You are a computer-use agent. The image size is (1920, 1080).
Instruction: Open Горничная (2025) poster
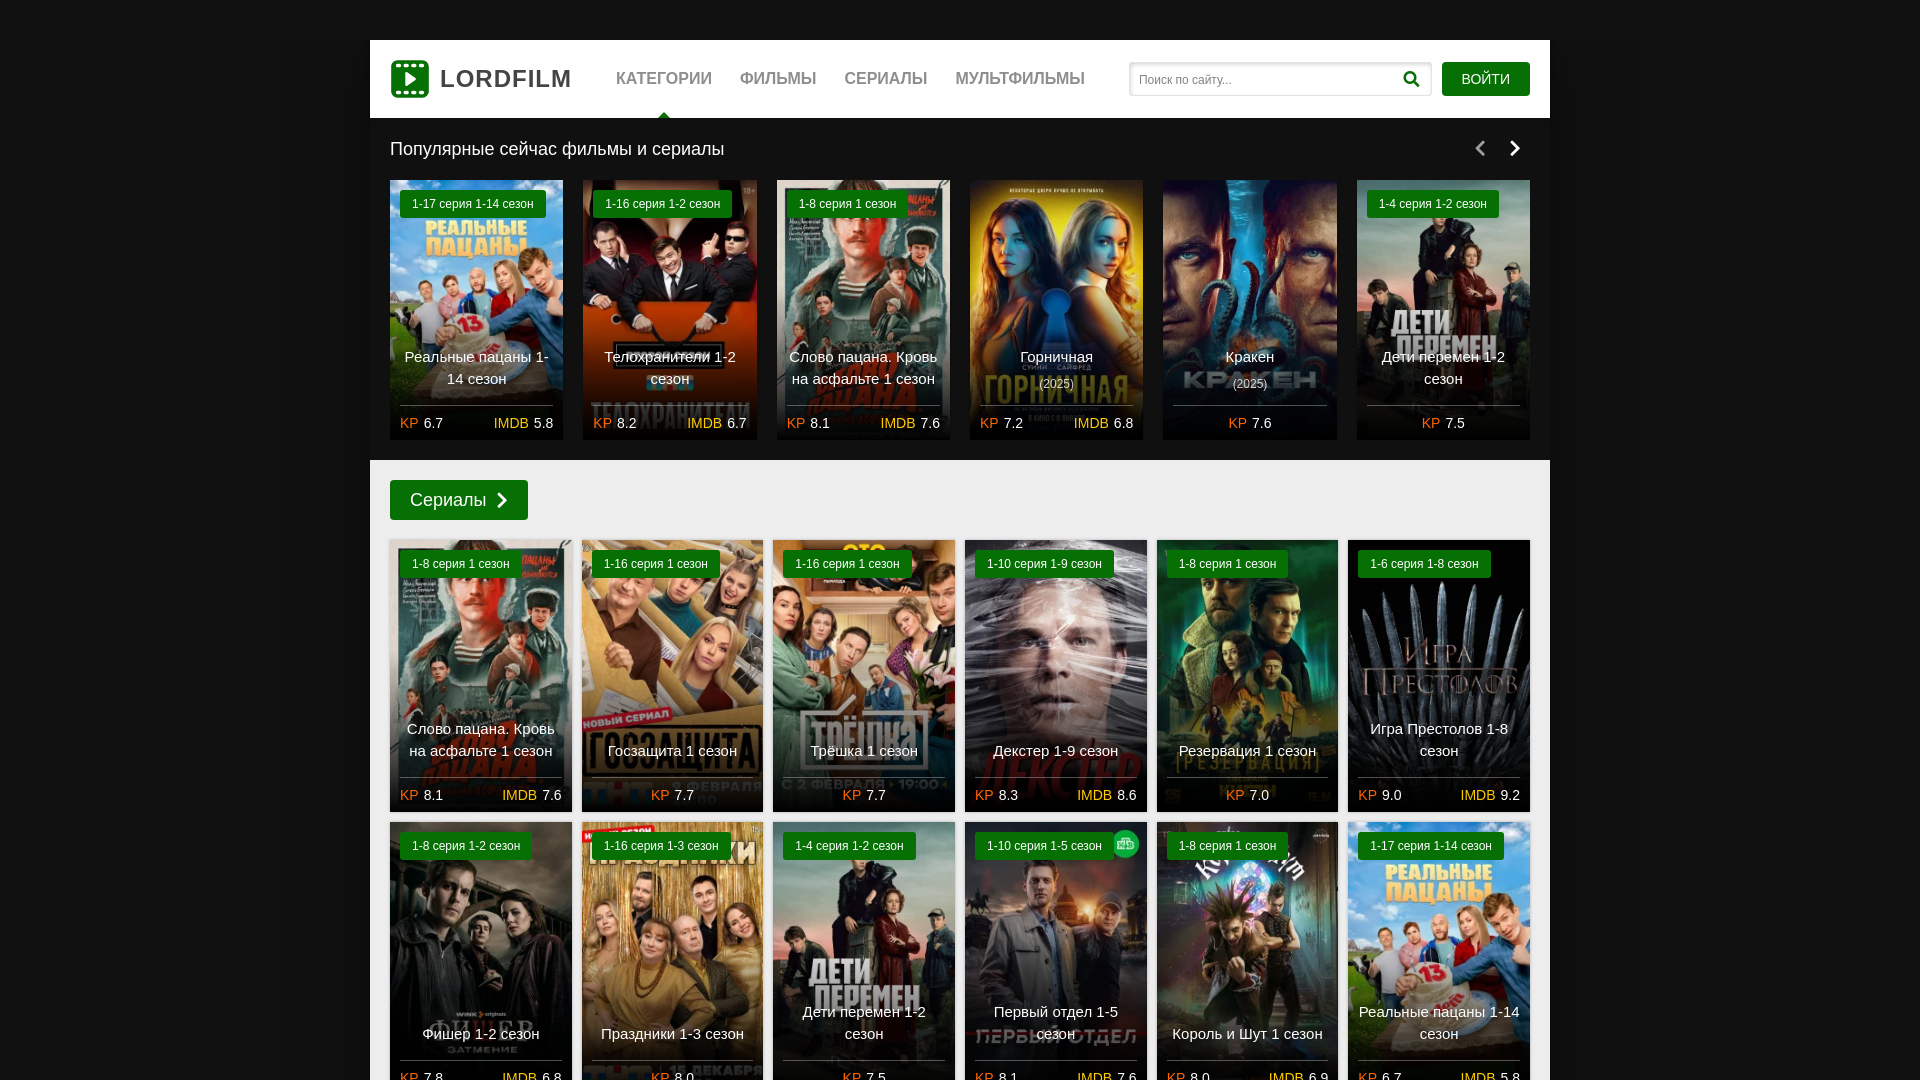(x=1056, y=310)
